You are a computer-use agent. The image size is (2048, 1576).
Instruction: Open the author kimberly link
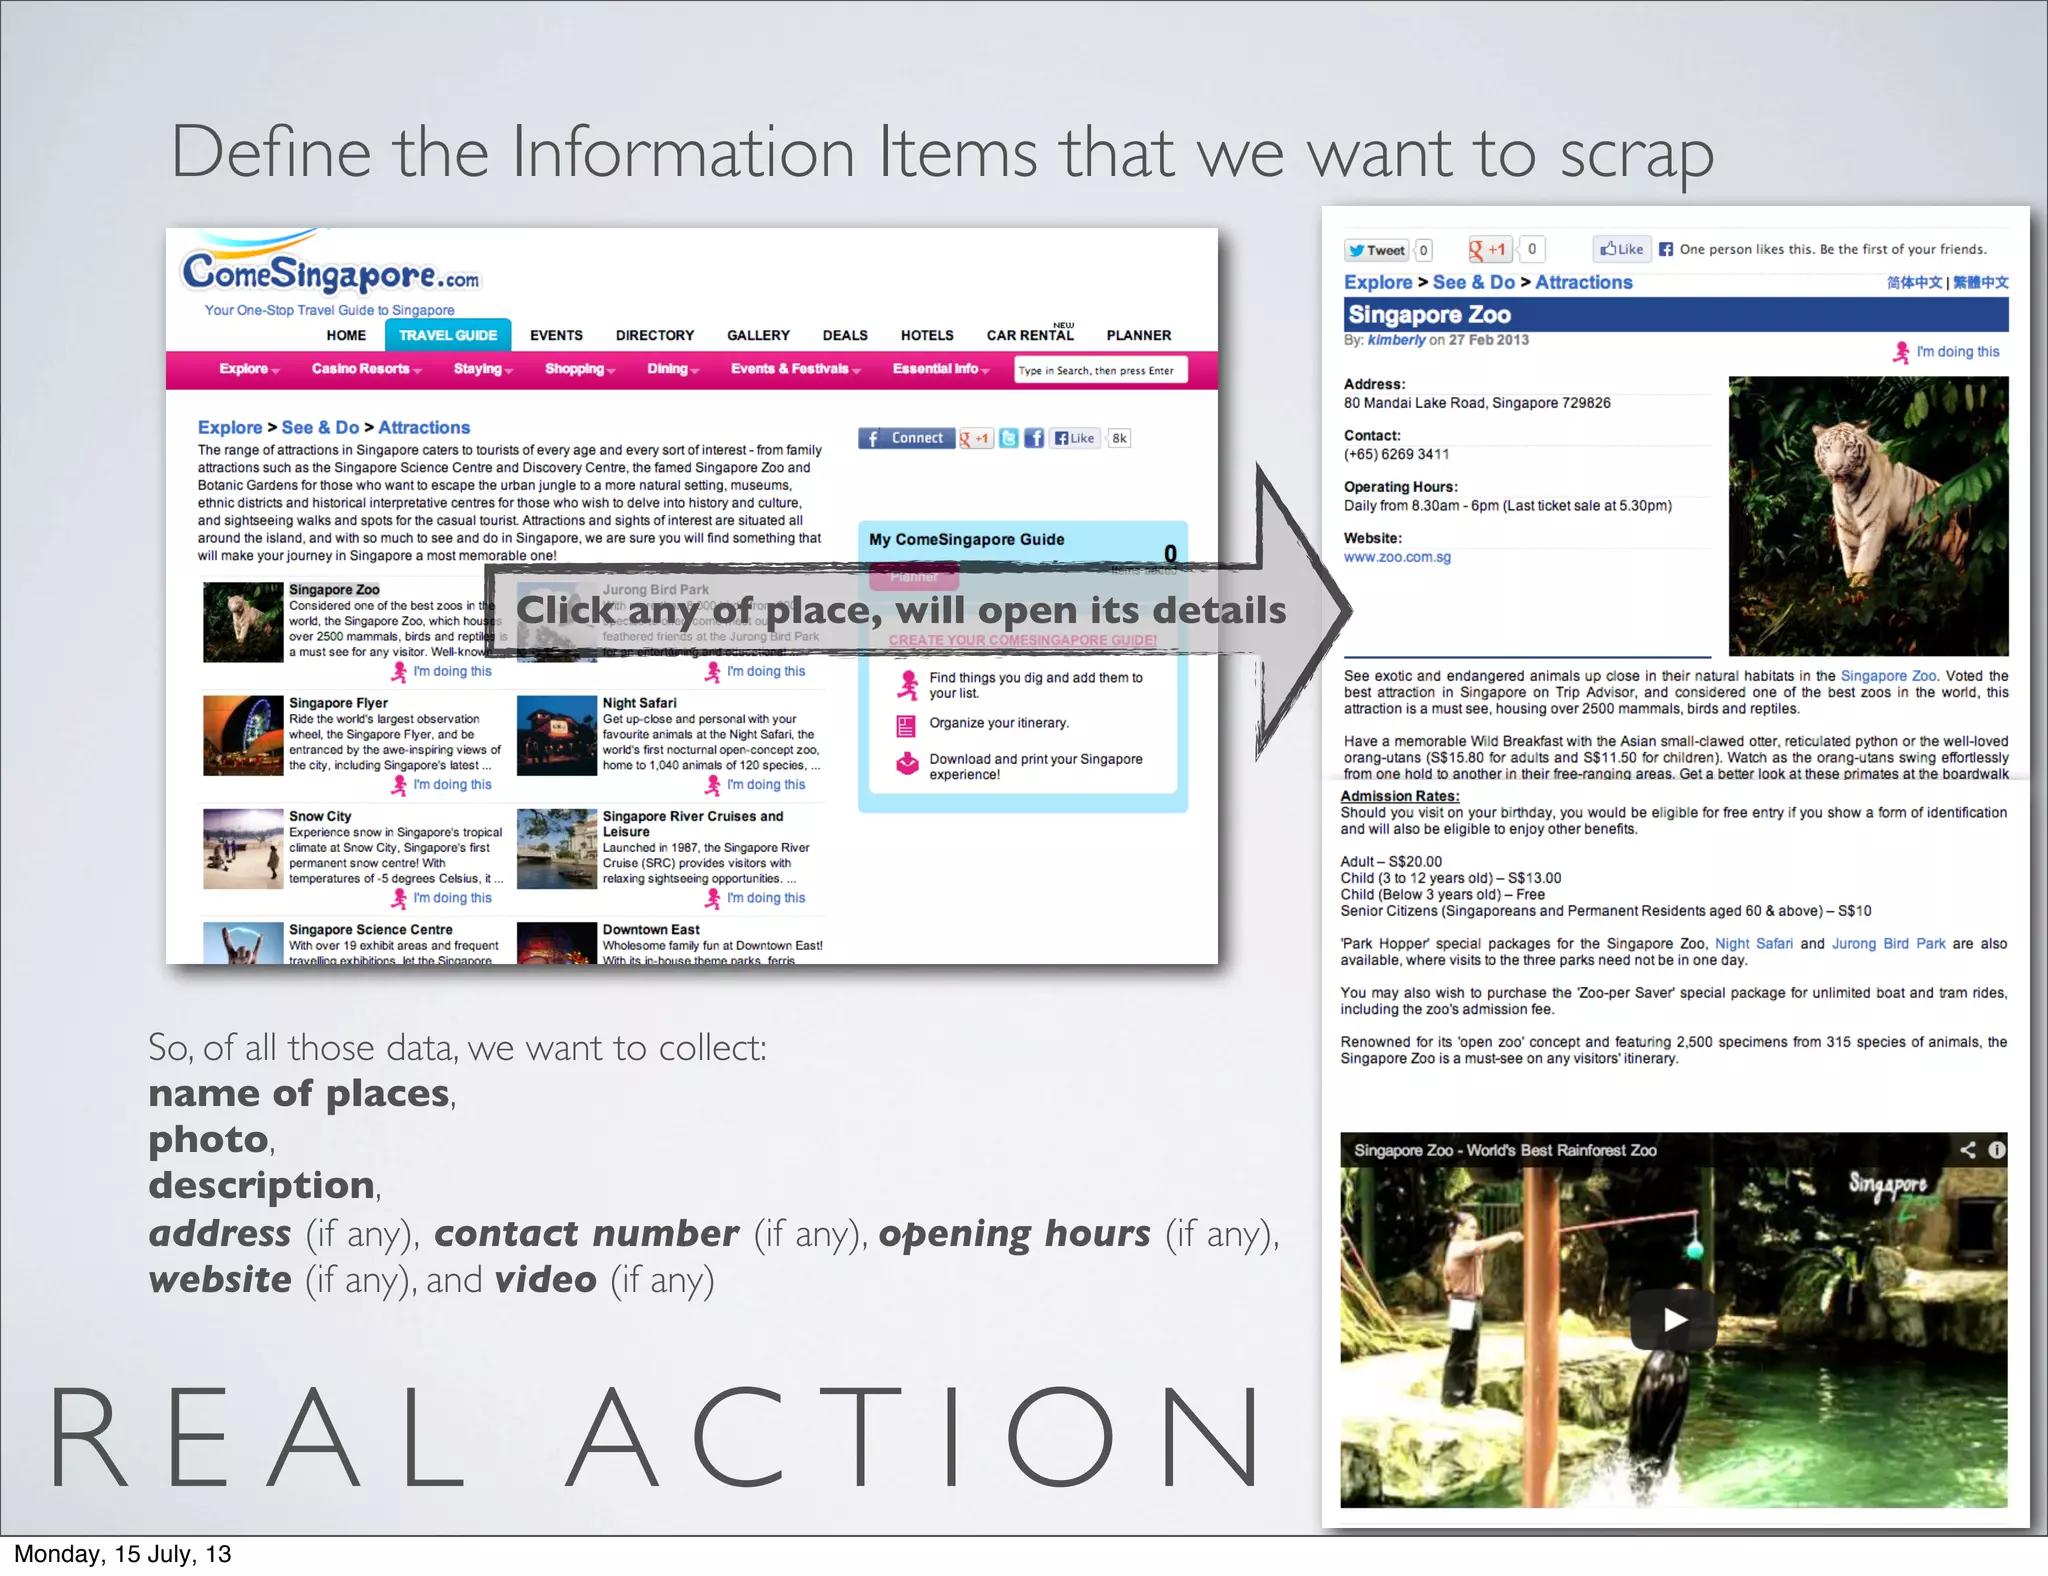(x=1396, y=340)
